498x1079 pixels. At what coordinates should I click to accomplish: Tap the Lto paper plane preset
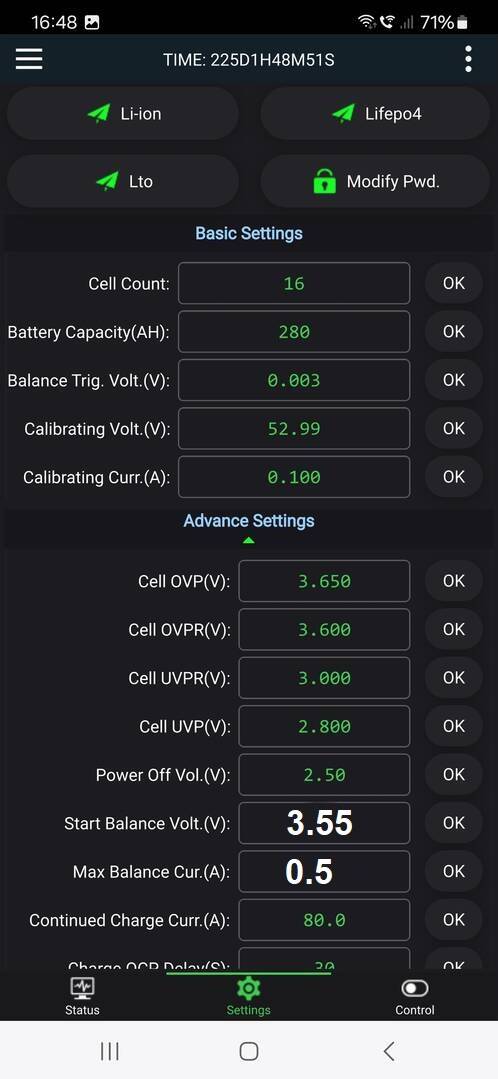click(107, 181)
